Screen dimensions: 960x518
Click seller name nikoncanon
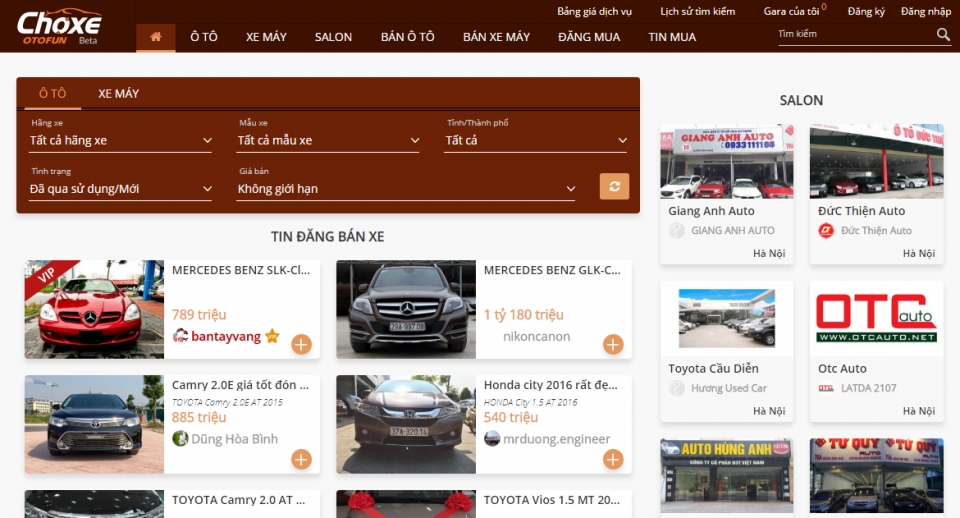pyautogui.click(x=536, y=336)
